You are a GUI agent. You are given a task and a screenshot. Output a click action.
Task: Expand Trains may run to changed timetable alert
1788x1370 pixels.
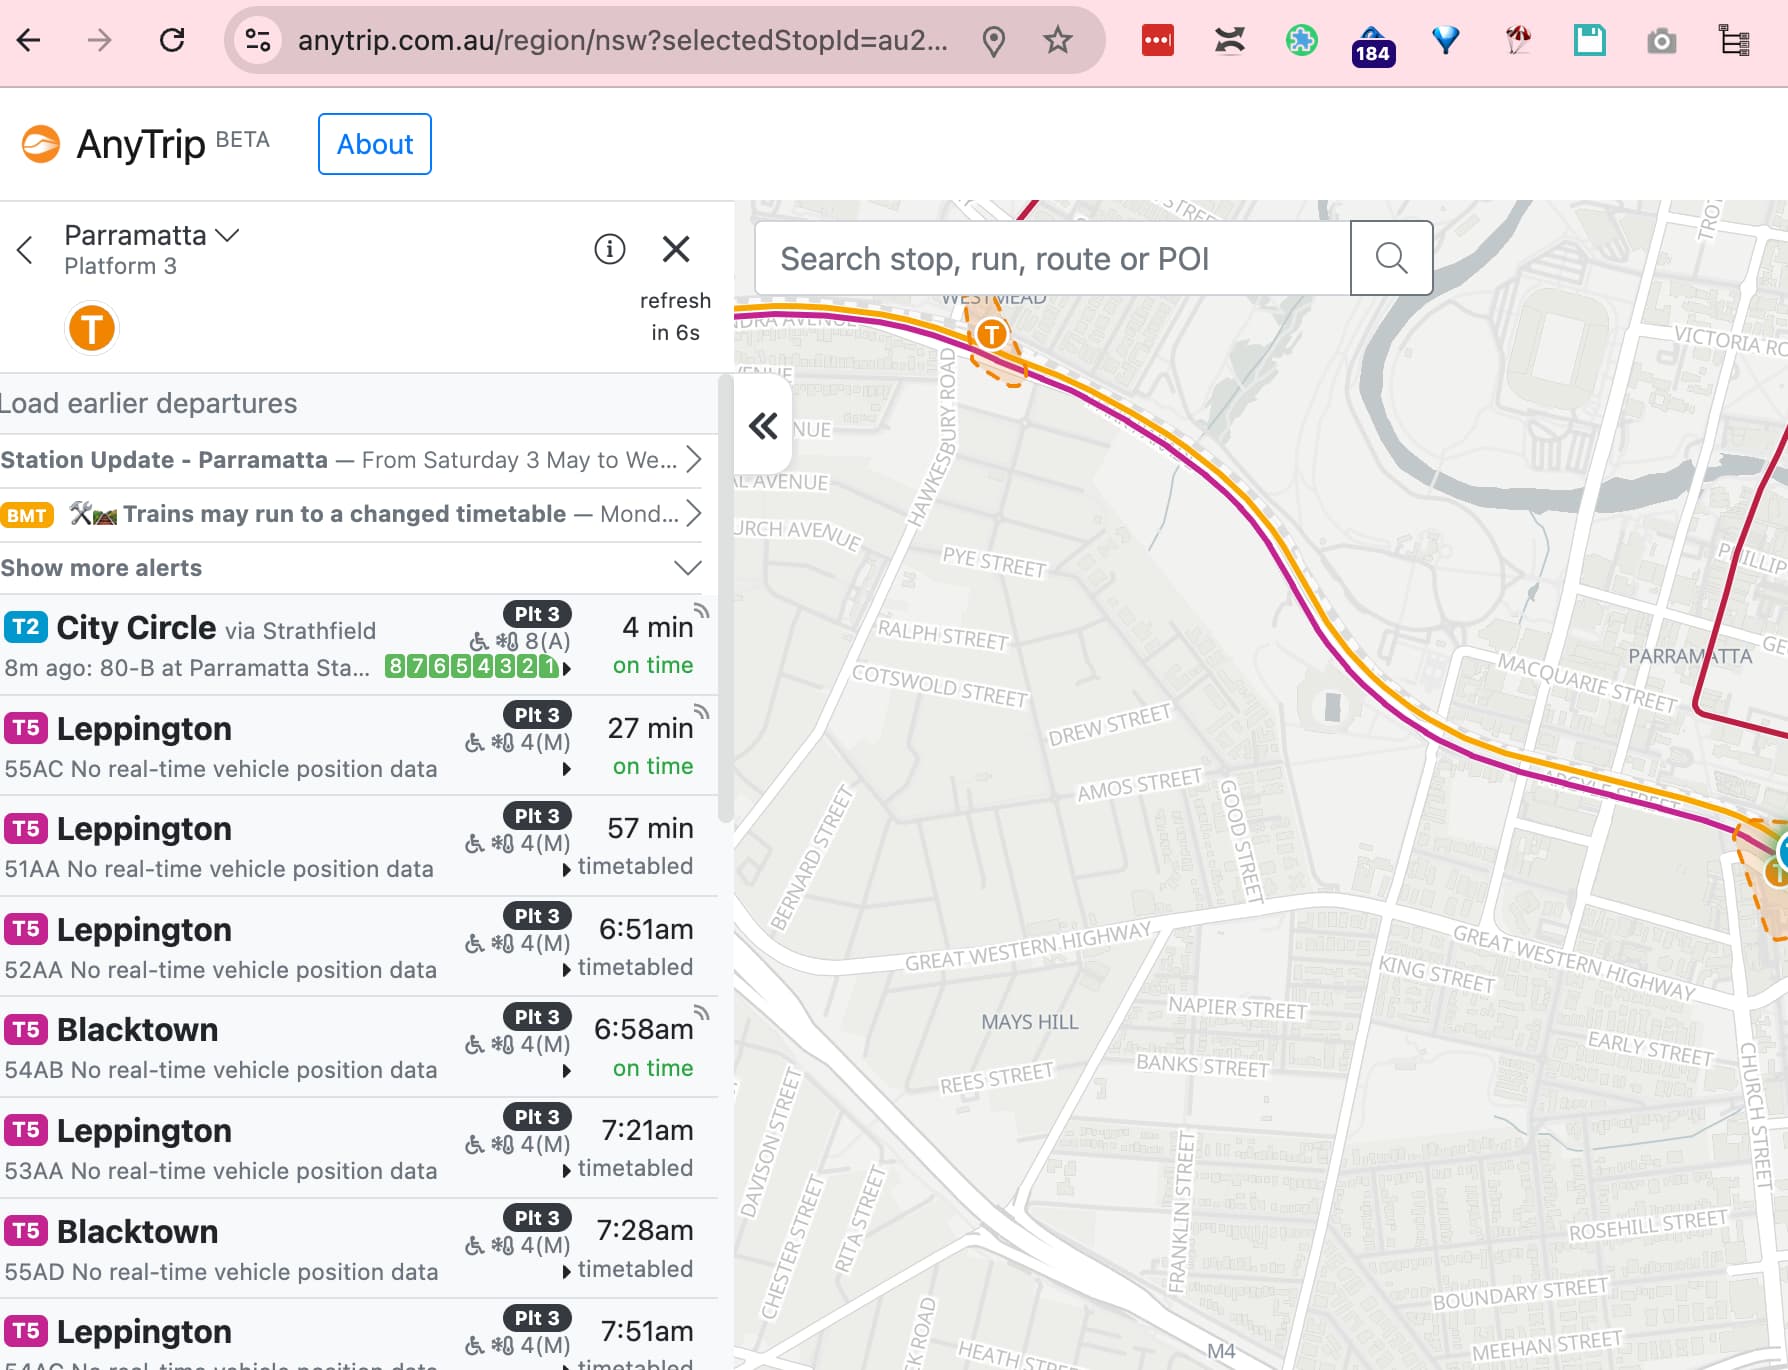coord(351,514)
